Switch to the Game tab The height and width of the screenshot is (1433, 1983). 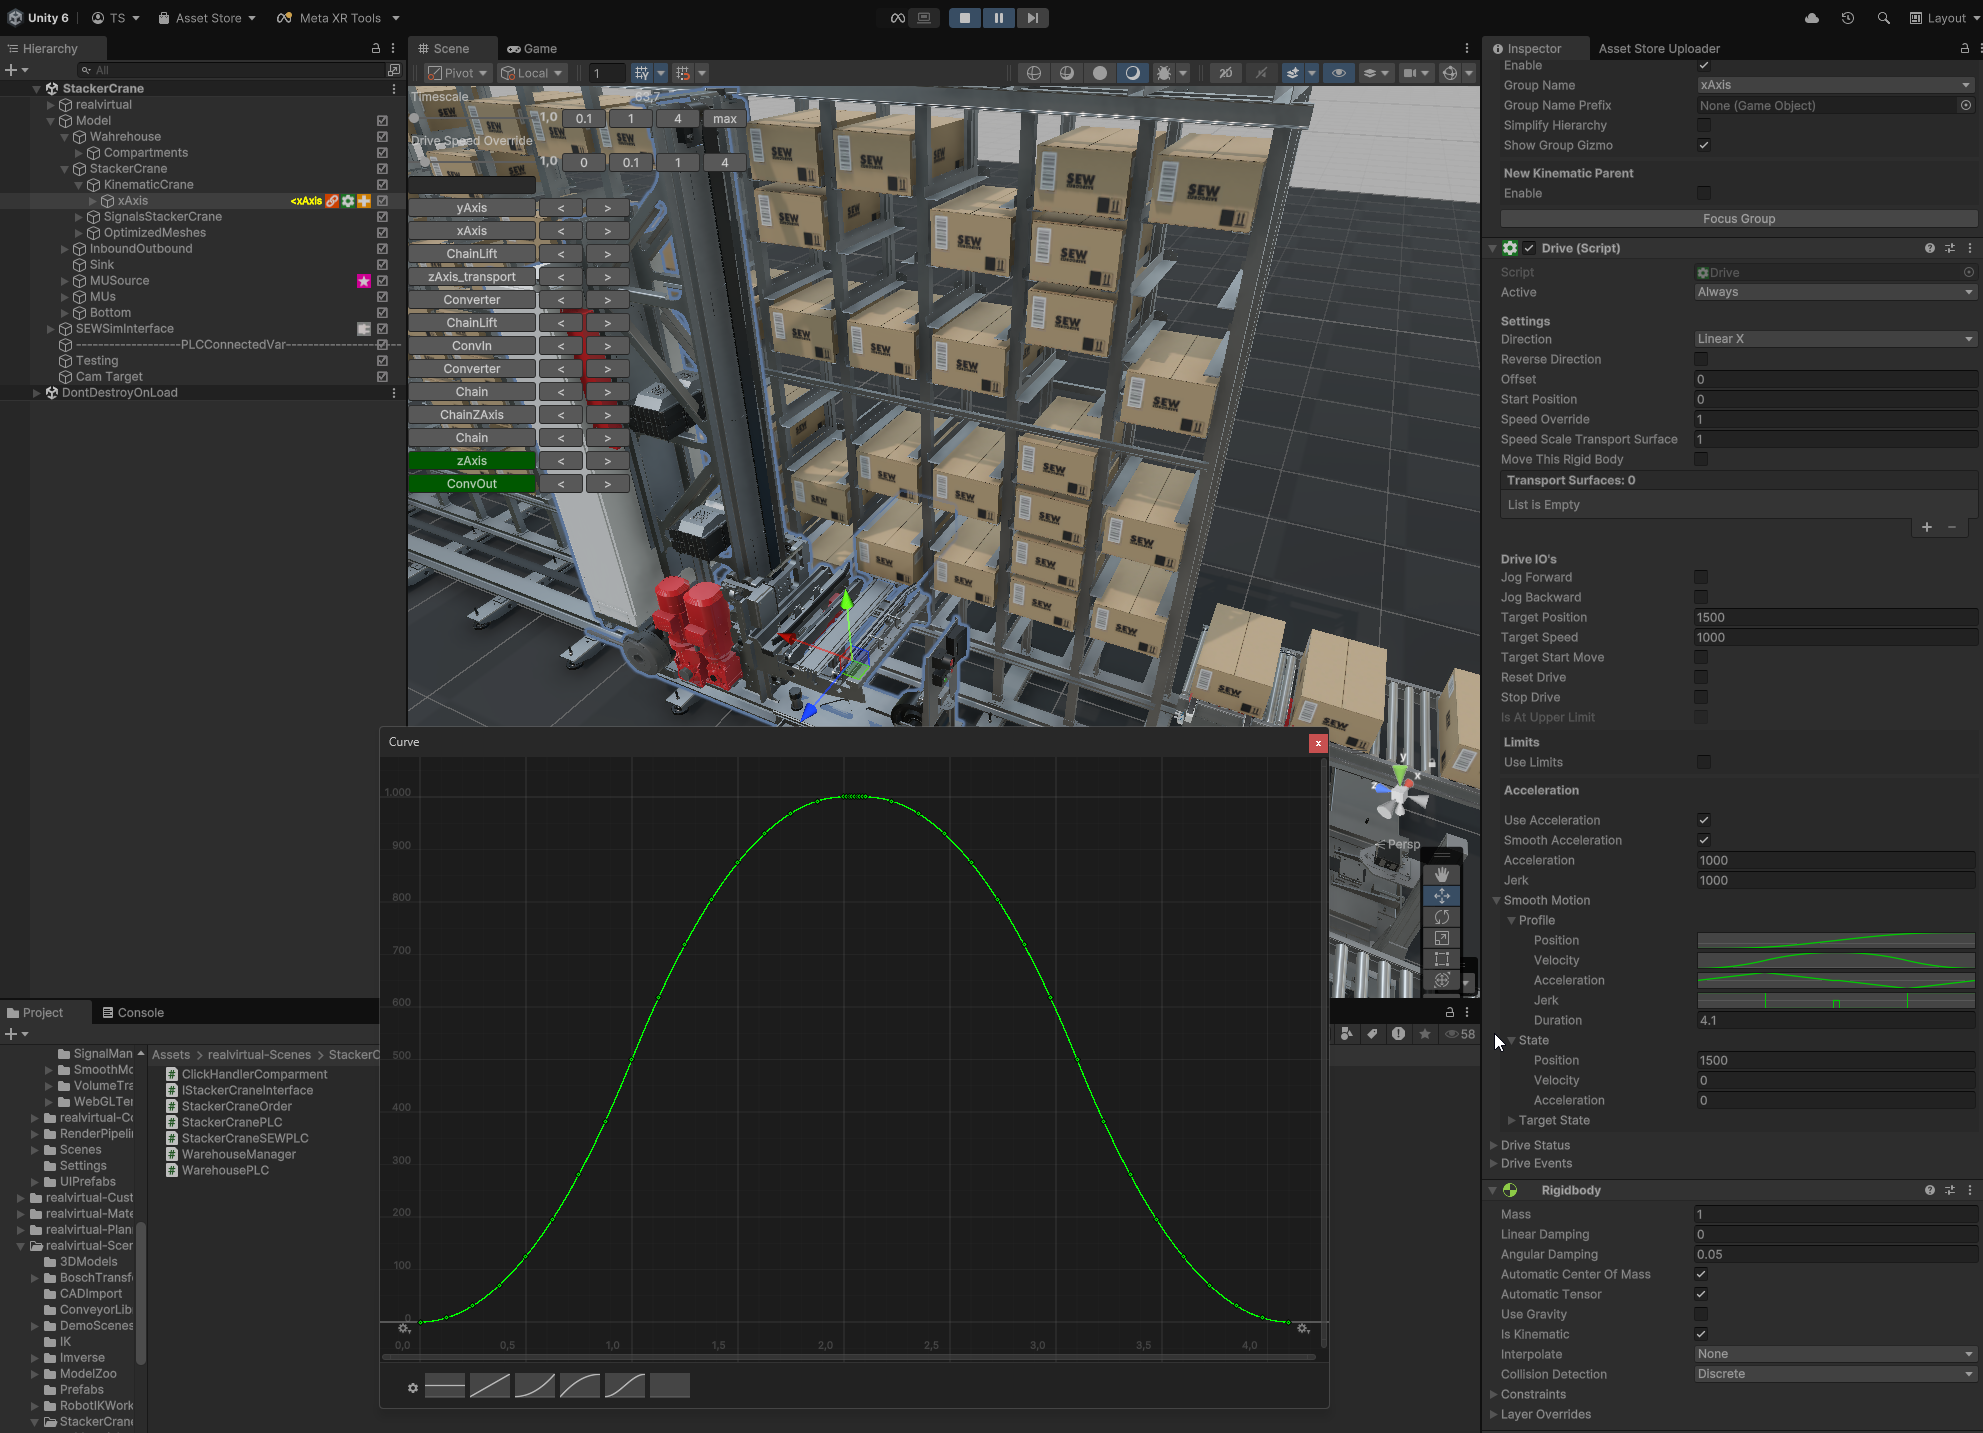point(532,48)
